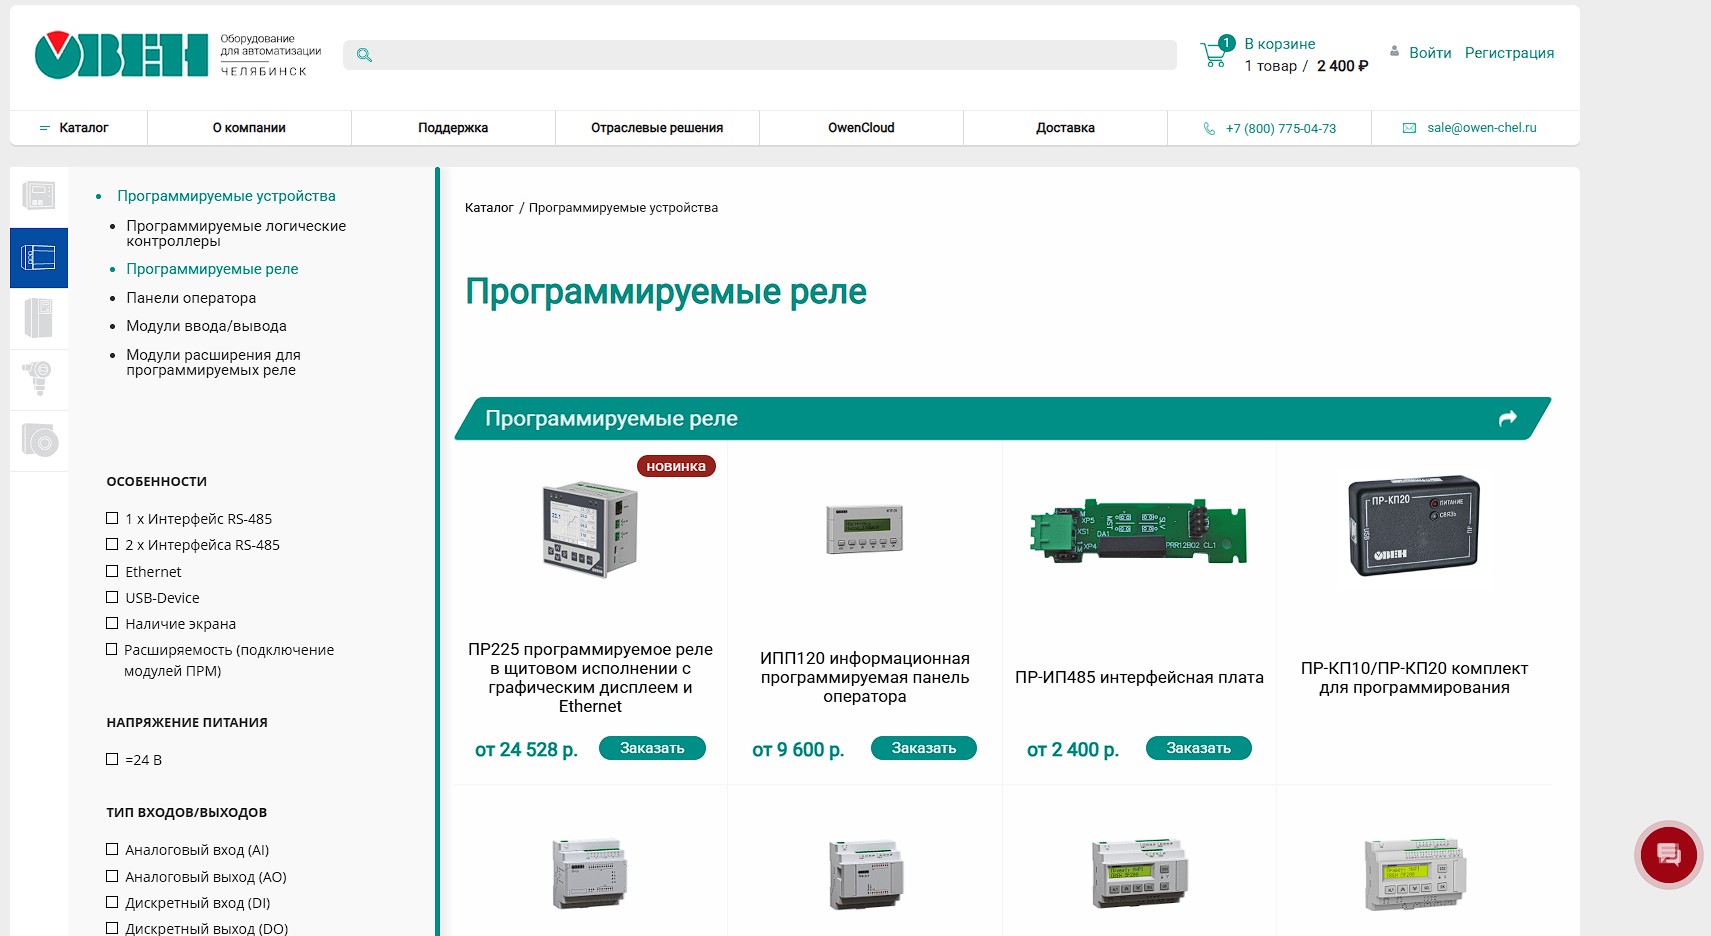Open the shopping cart icon
1711x936 pixels.
tap(1214, 55)
